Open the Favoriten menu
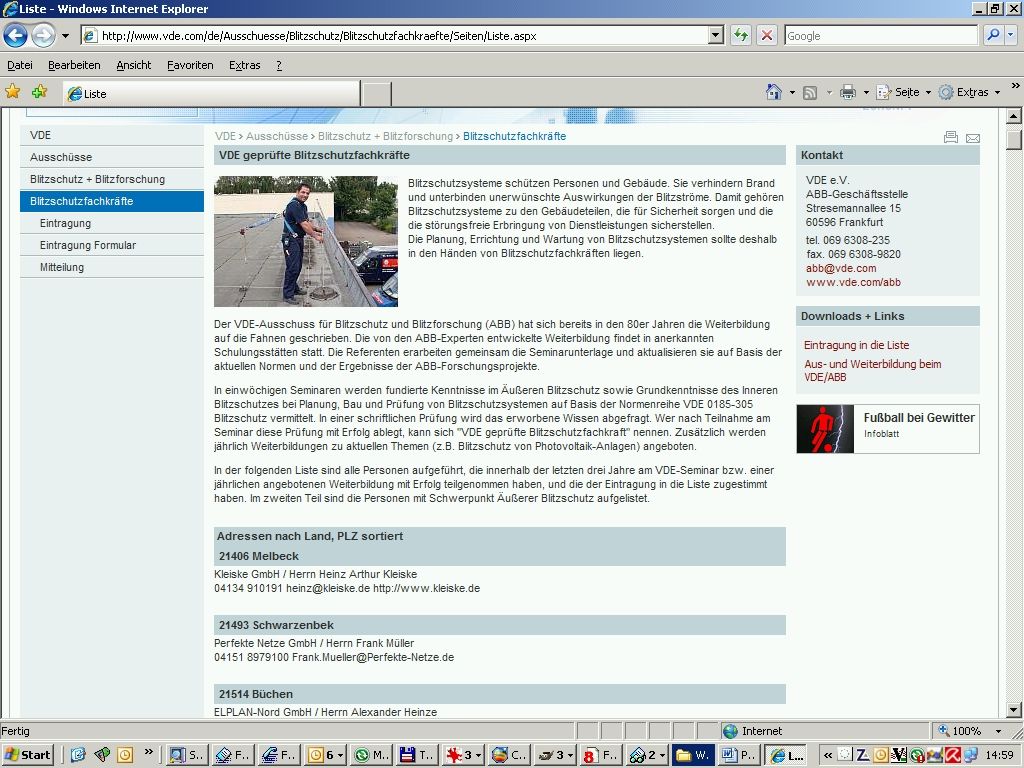1024x768 pixels. coord(190,65)
